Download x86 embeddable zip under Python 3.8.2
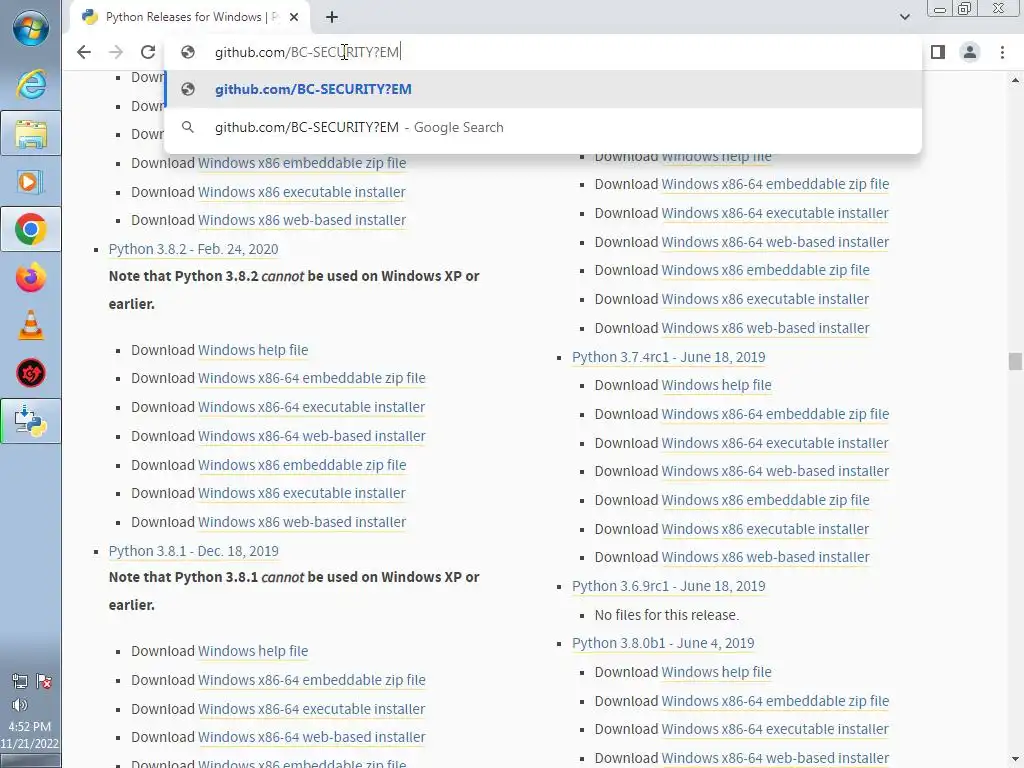 point(302,465)
